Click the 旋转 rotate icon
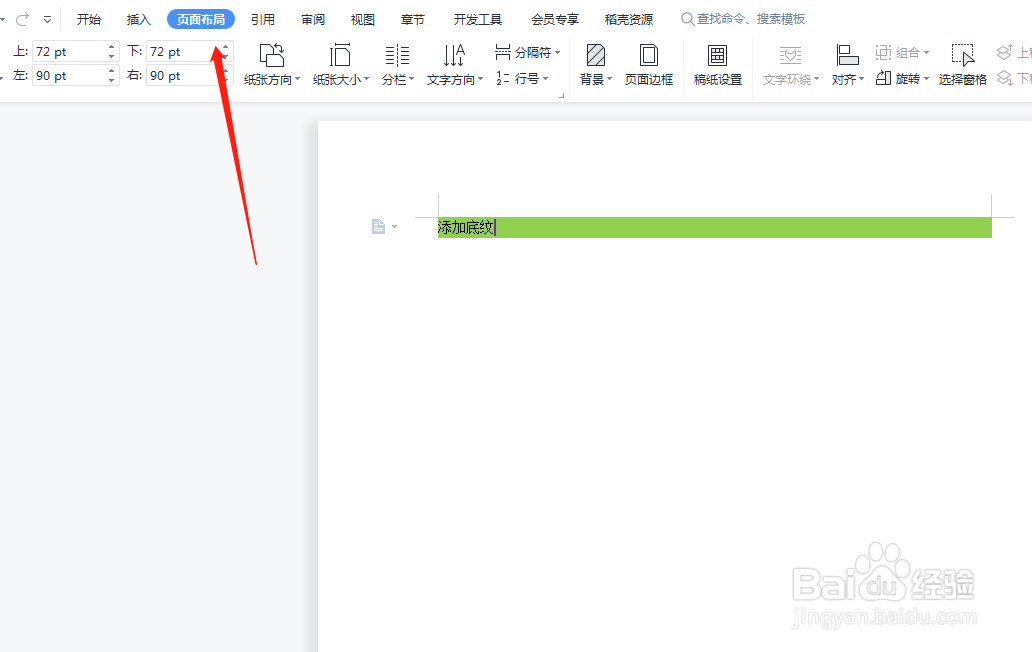This screenshot has width=1032, height=652. tap(883, 78)
